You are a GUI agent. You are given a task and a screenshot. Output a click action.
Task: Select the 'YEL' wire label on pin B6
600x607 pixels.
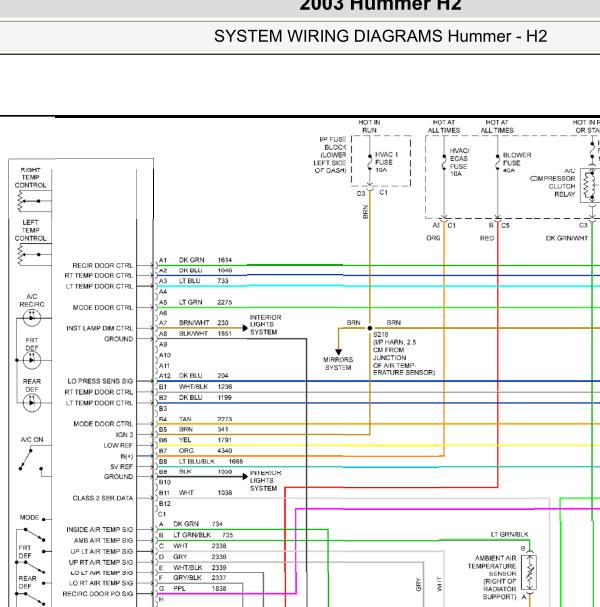pos(185,440)
